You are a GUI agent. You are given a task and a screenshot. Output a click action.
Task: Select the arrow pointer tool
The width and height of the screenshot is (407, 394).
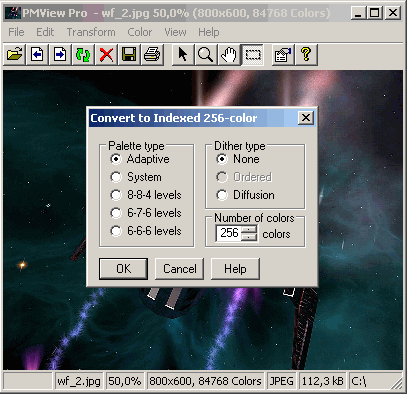click(x=183, y=54)
